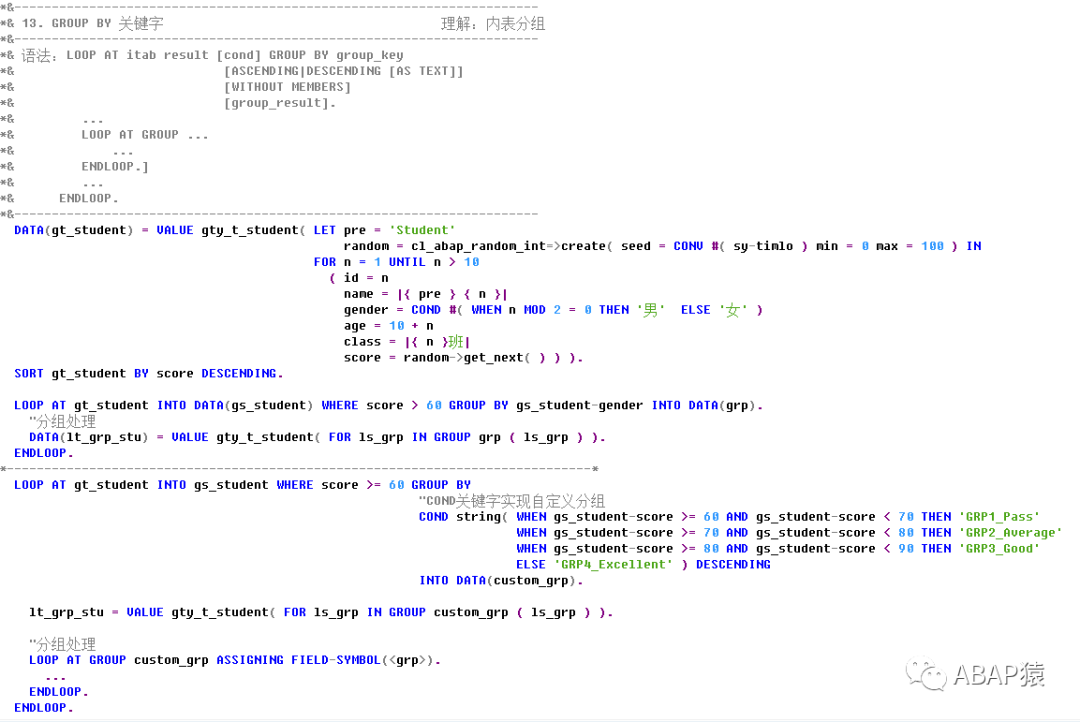
Task: Click the 'DATA(gt_student)' declaration
Action: pos(74,230)
